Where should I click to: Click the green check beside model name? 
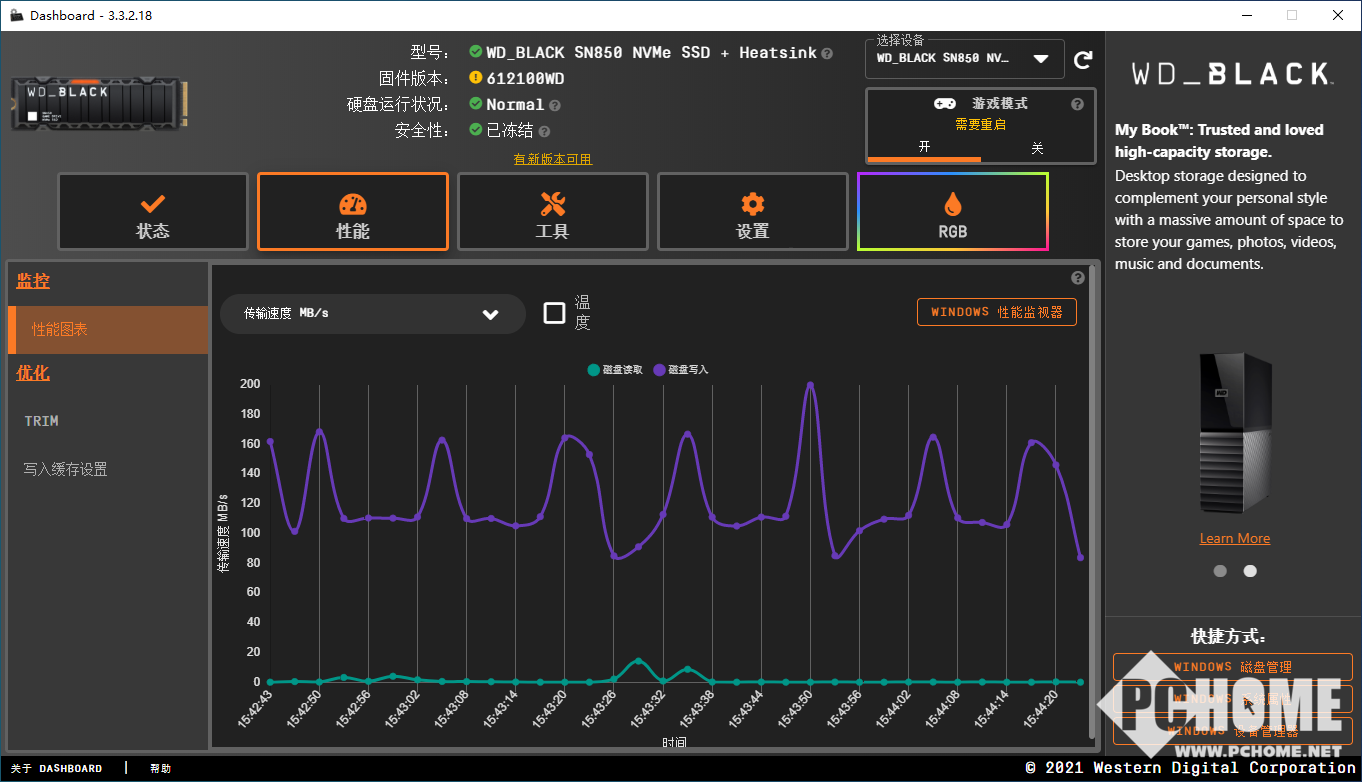point(476,52)
